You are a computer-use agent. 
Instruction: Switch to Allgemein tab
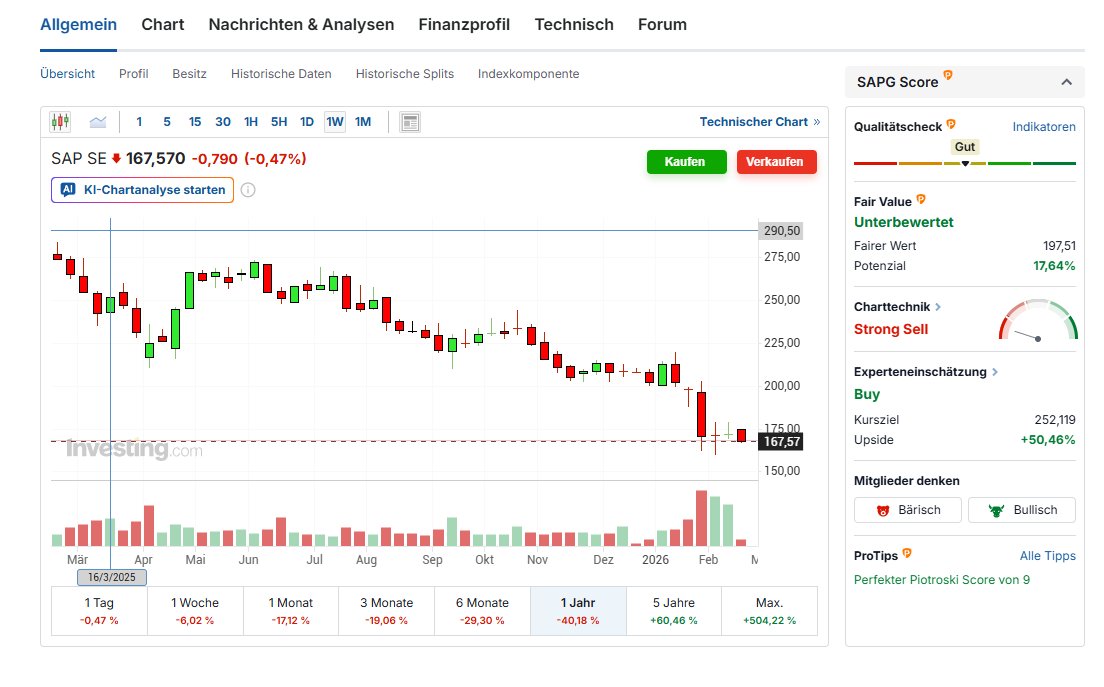coord(78,25)
